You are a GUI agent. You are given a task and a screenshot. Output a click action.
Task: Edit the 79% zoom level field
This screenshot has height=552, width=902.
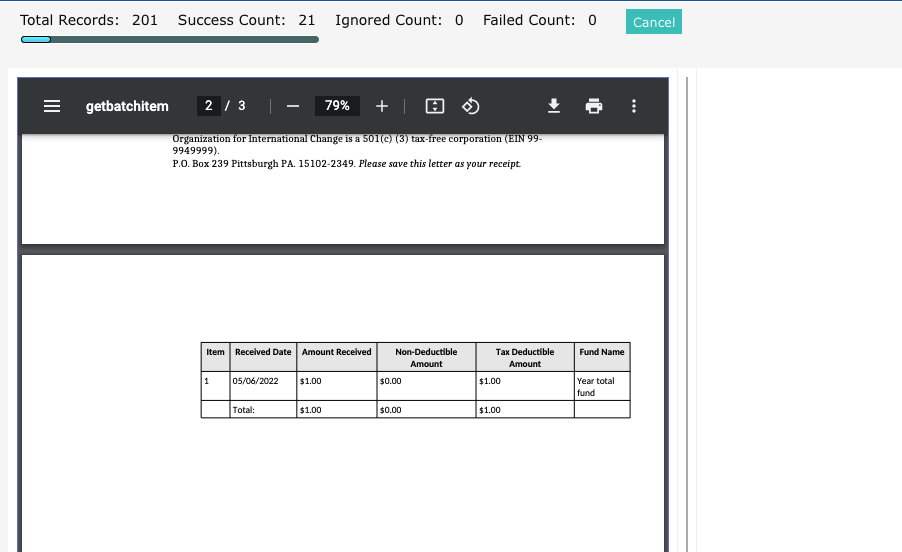pyautogui.click(x=337, y=106)
